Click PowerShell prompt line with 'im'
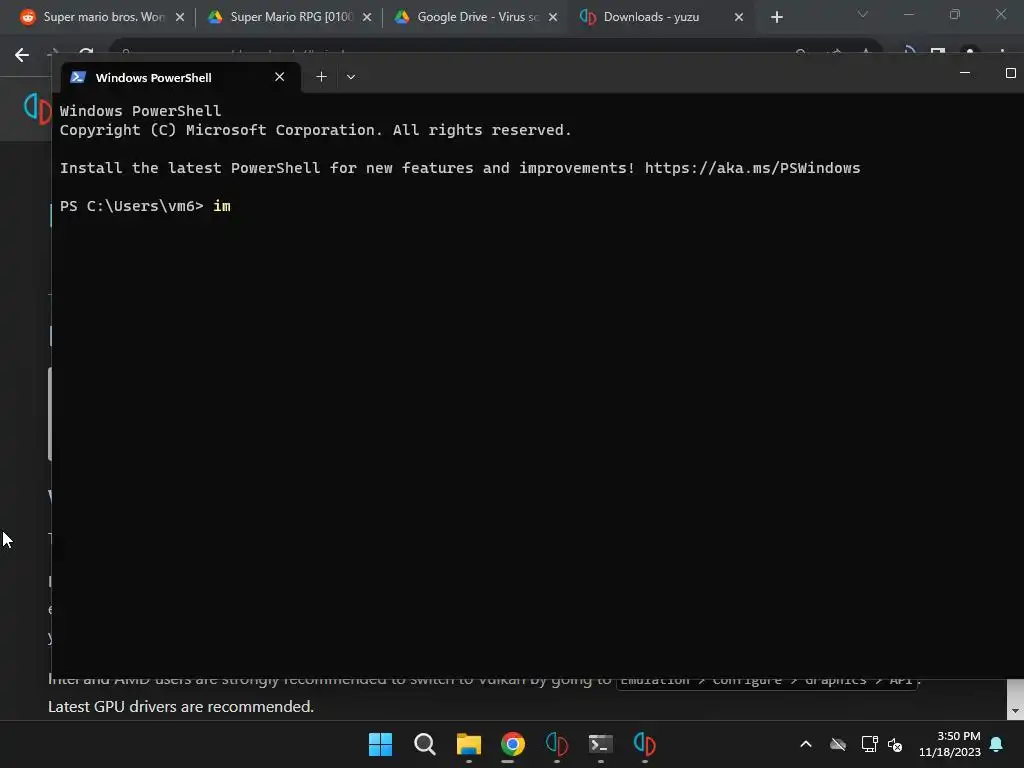The width and height of the screenshot is (1024, 768). (x=145, y=206)
